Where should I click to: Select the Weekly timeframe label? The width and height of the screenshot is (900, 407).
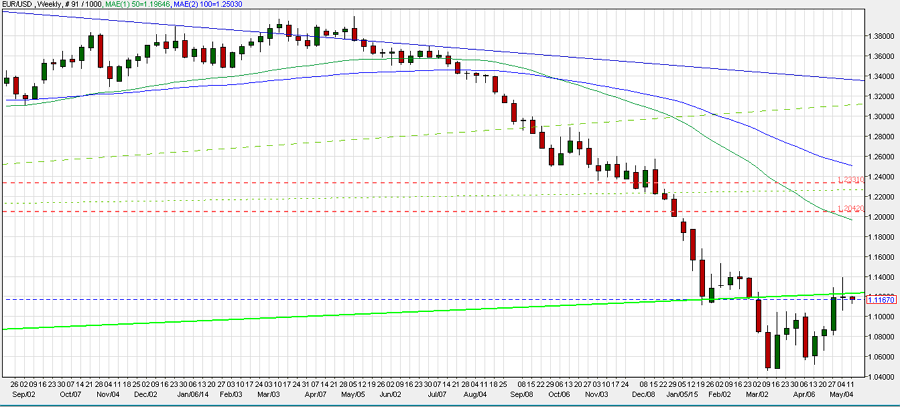coord(49,5)
